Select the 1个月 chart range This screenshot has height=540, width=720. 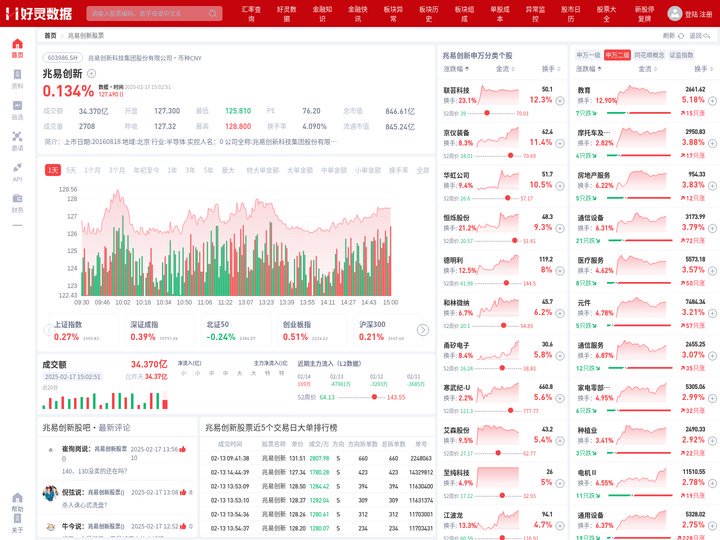click(92, 170)
